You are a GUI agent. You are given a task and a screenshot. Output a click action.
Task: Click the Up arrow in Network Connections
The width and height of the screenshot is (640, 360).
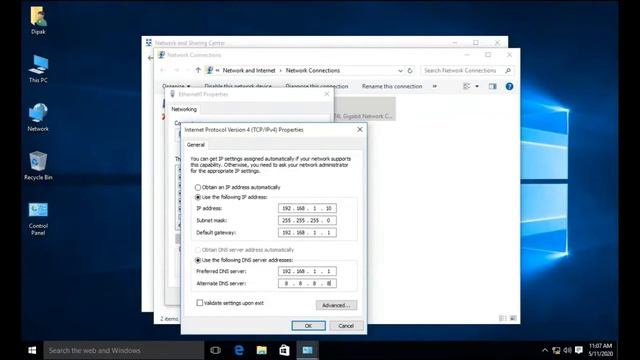click(198, 70)
